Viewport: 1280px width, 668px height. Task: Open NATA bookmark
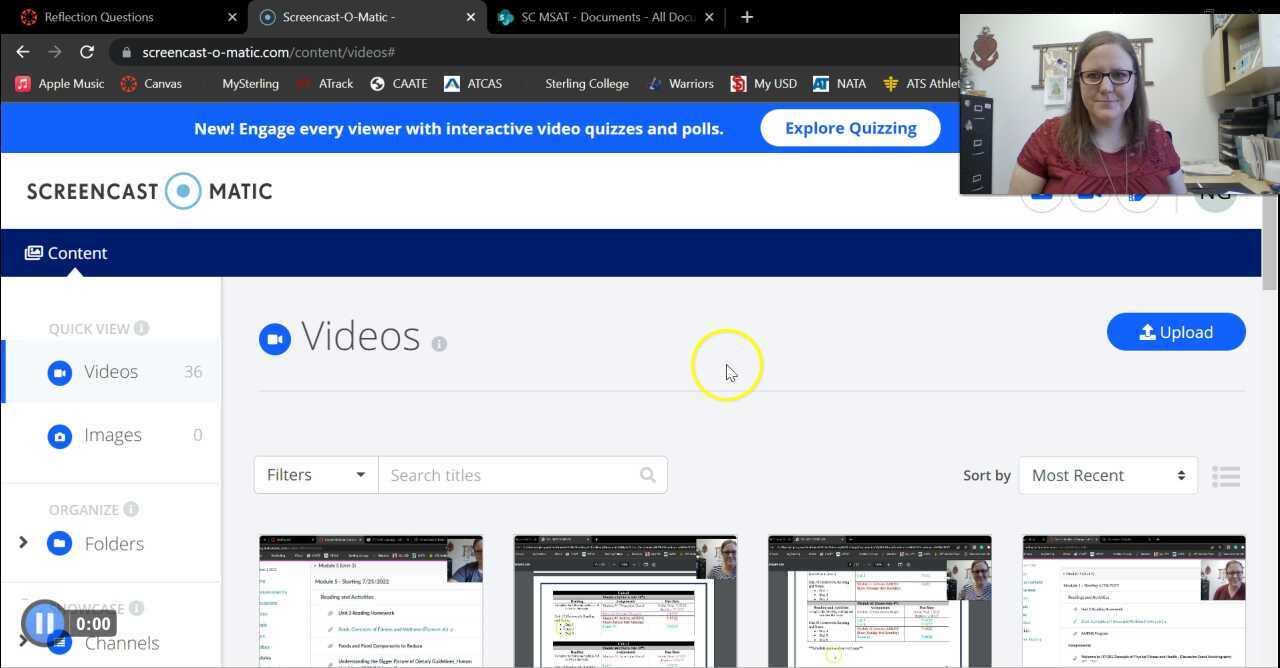839,84
